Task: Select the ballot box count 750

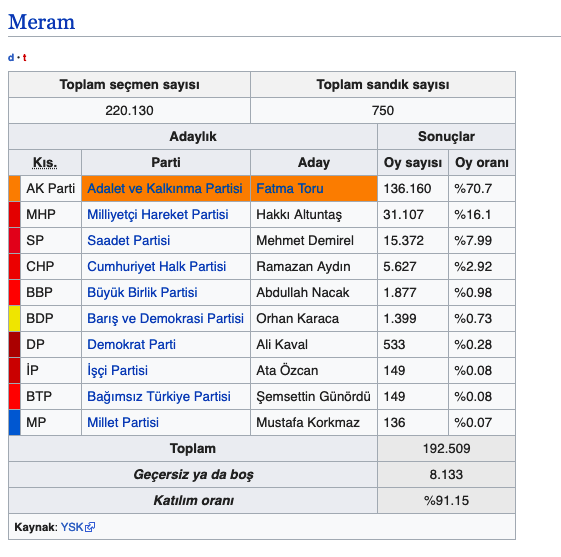Action: click(x=383, y=111)
